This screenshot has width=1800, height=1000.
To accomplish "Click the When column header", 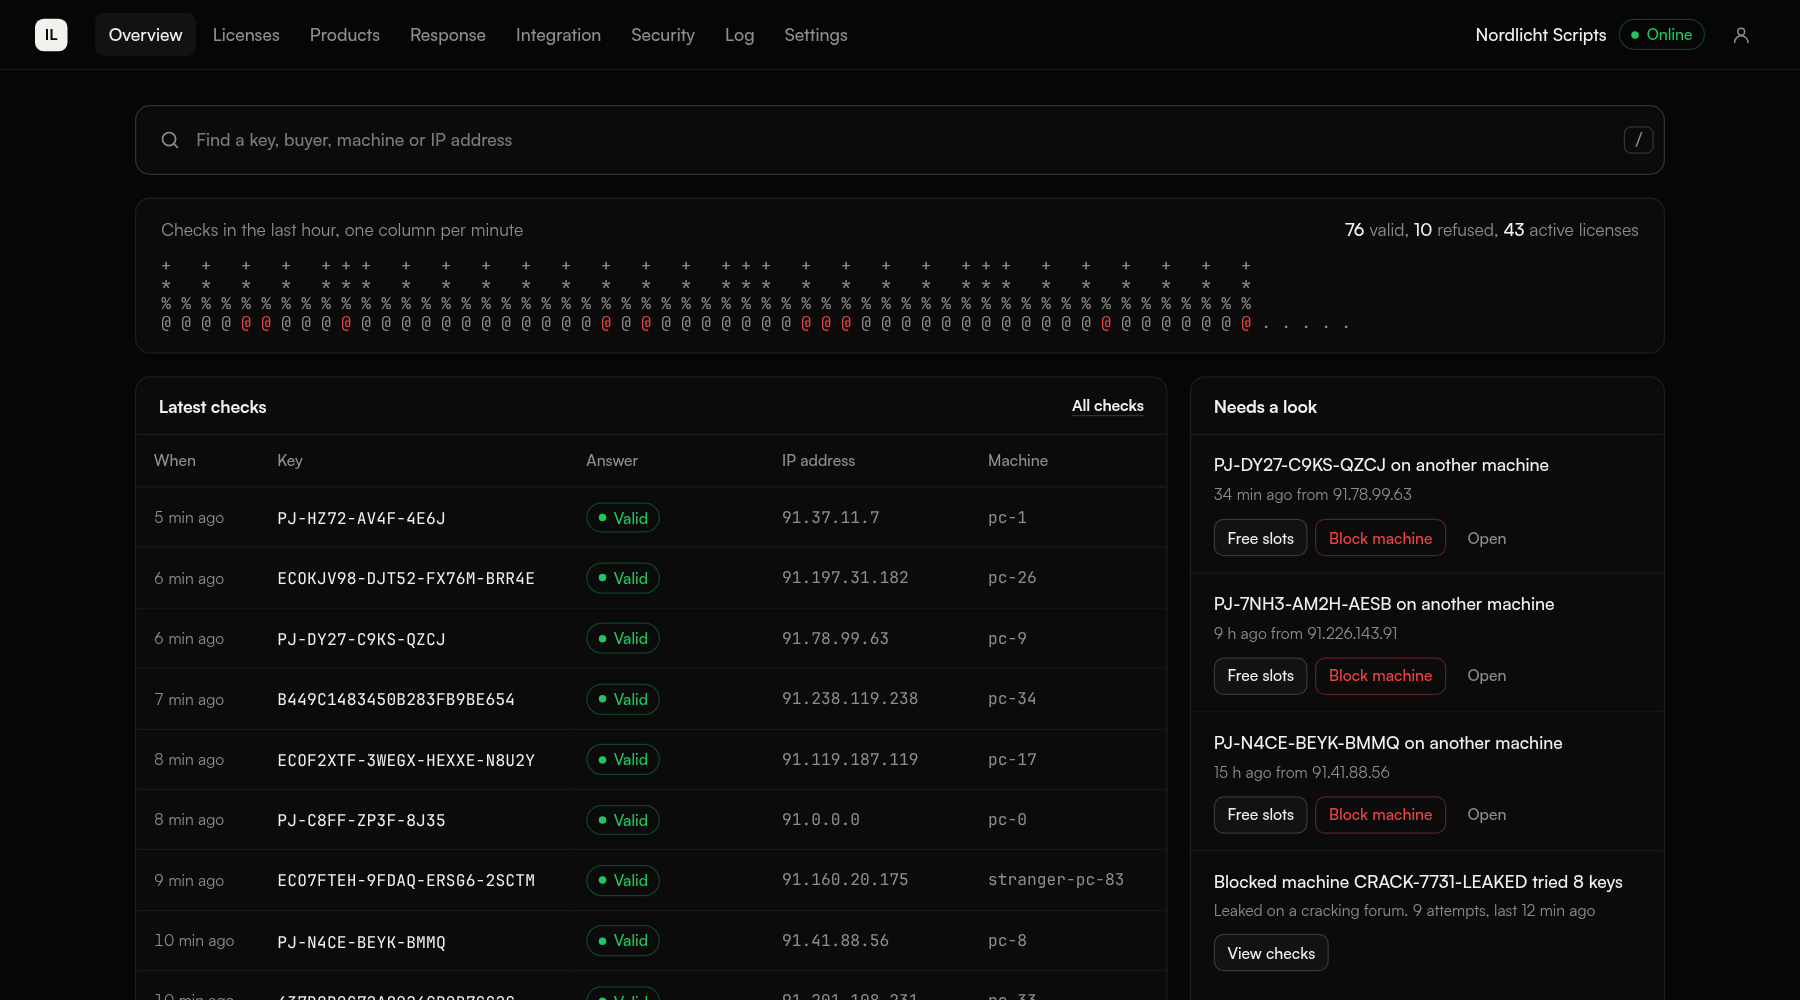I will click(x=175, y=460).
